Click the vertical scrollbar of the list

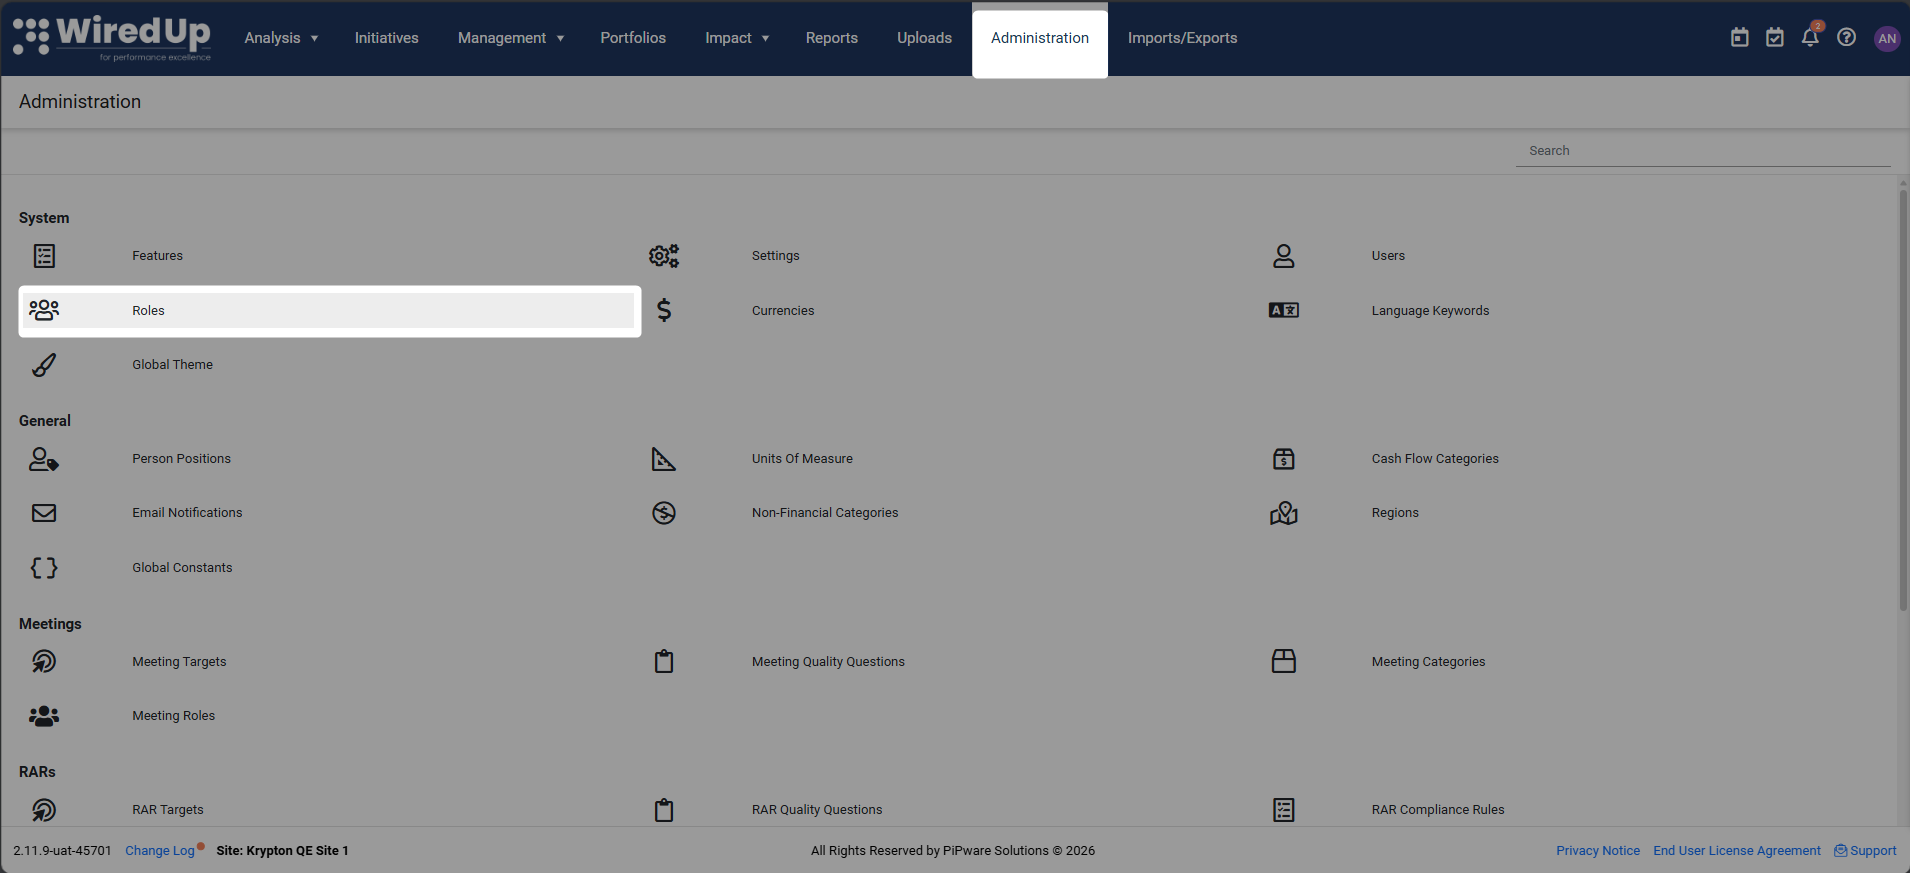1903,400
